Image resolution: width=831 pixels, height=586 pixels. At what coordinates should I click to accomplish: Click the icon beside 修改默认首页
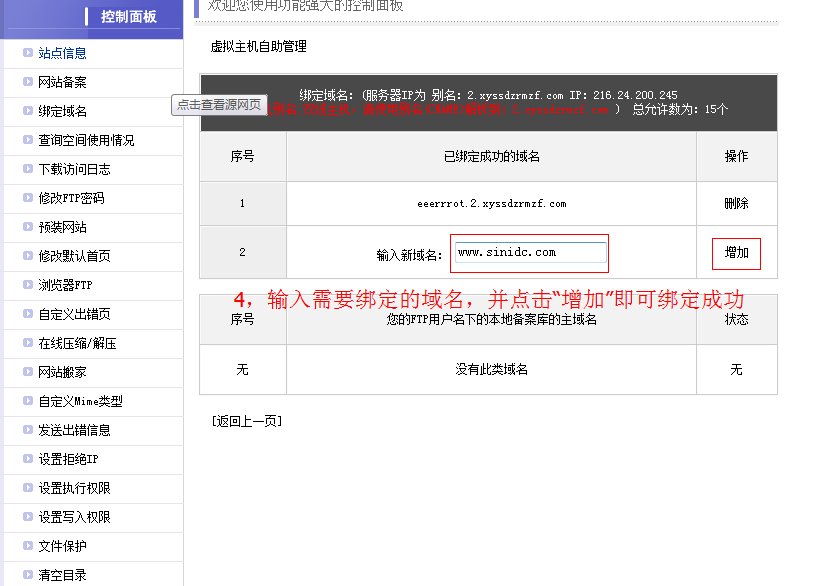click(26, 256)
